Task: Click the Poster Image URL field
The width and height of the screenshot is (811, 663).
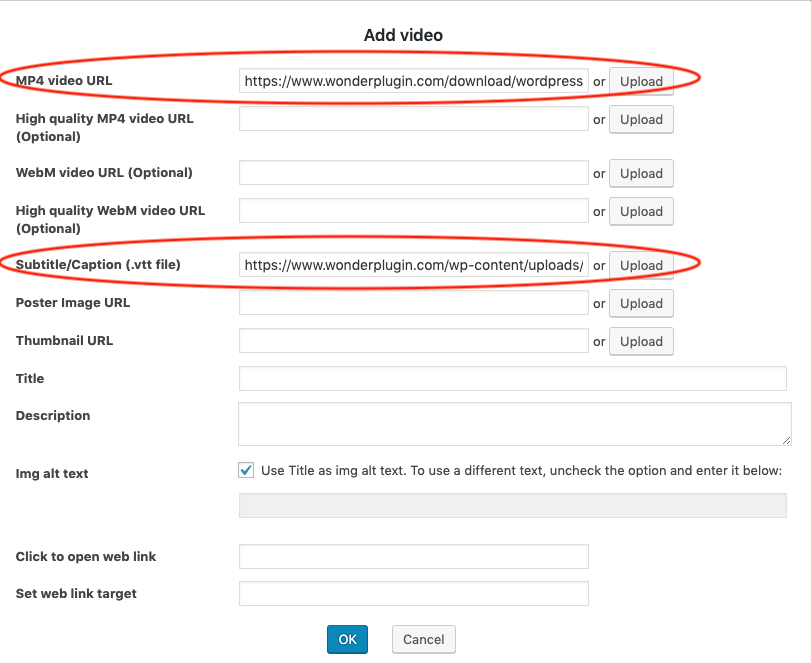Action: click(x=413, y=303)
